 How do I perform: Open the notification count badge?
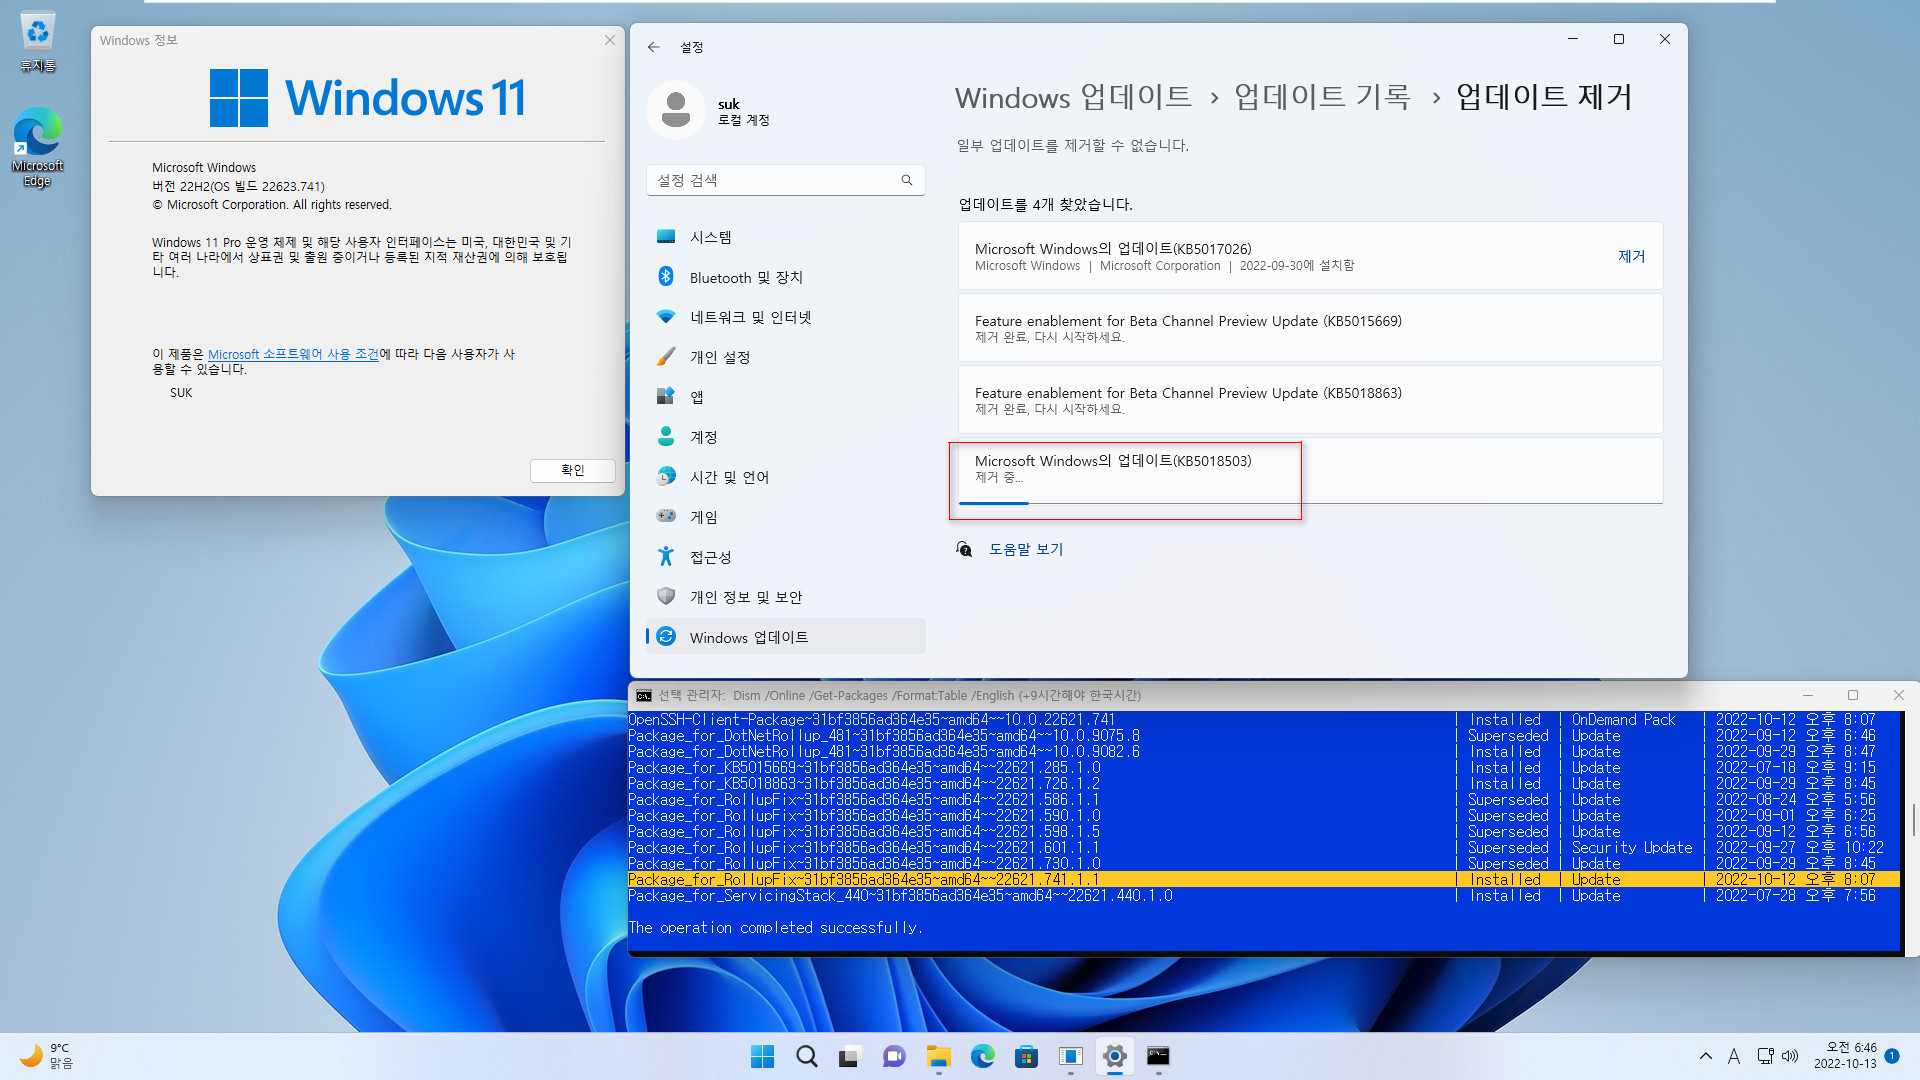1892,1056
